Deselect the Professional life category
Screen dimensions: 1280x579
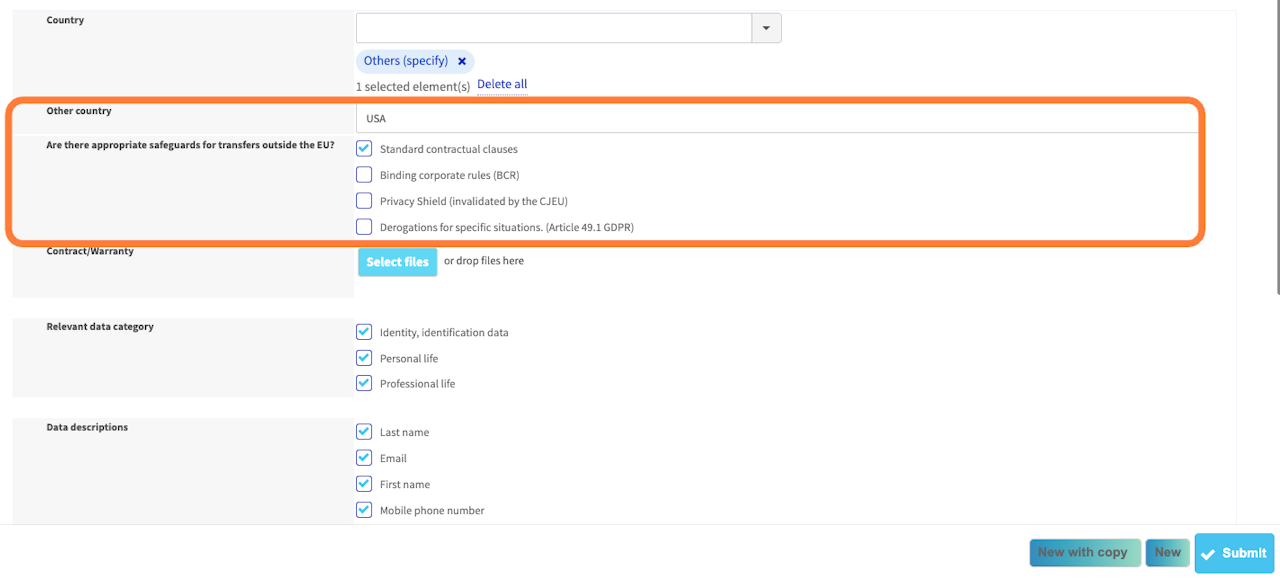click(364, 383)
